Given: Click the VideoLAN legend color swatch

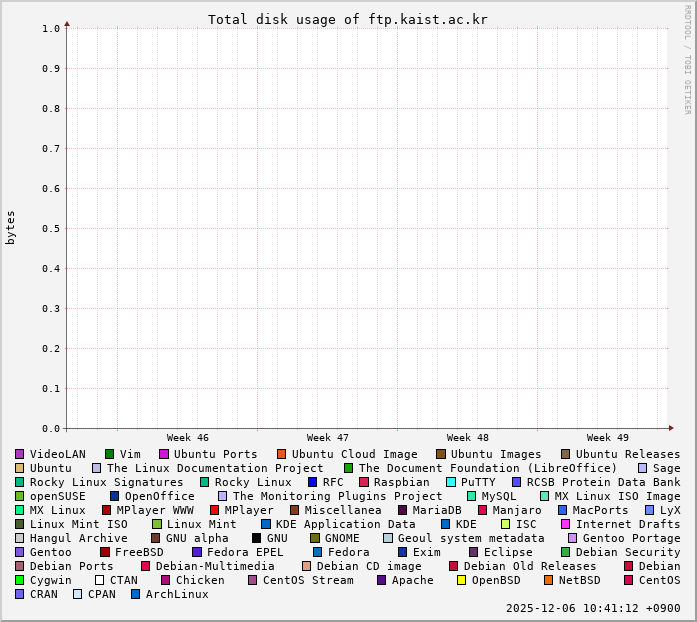Looking at the screenshot, I should click(19, 454).
